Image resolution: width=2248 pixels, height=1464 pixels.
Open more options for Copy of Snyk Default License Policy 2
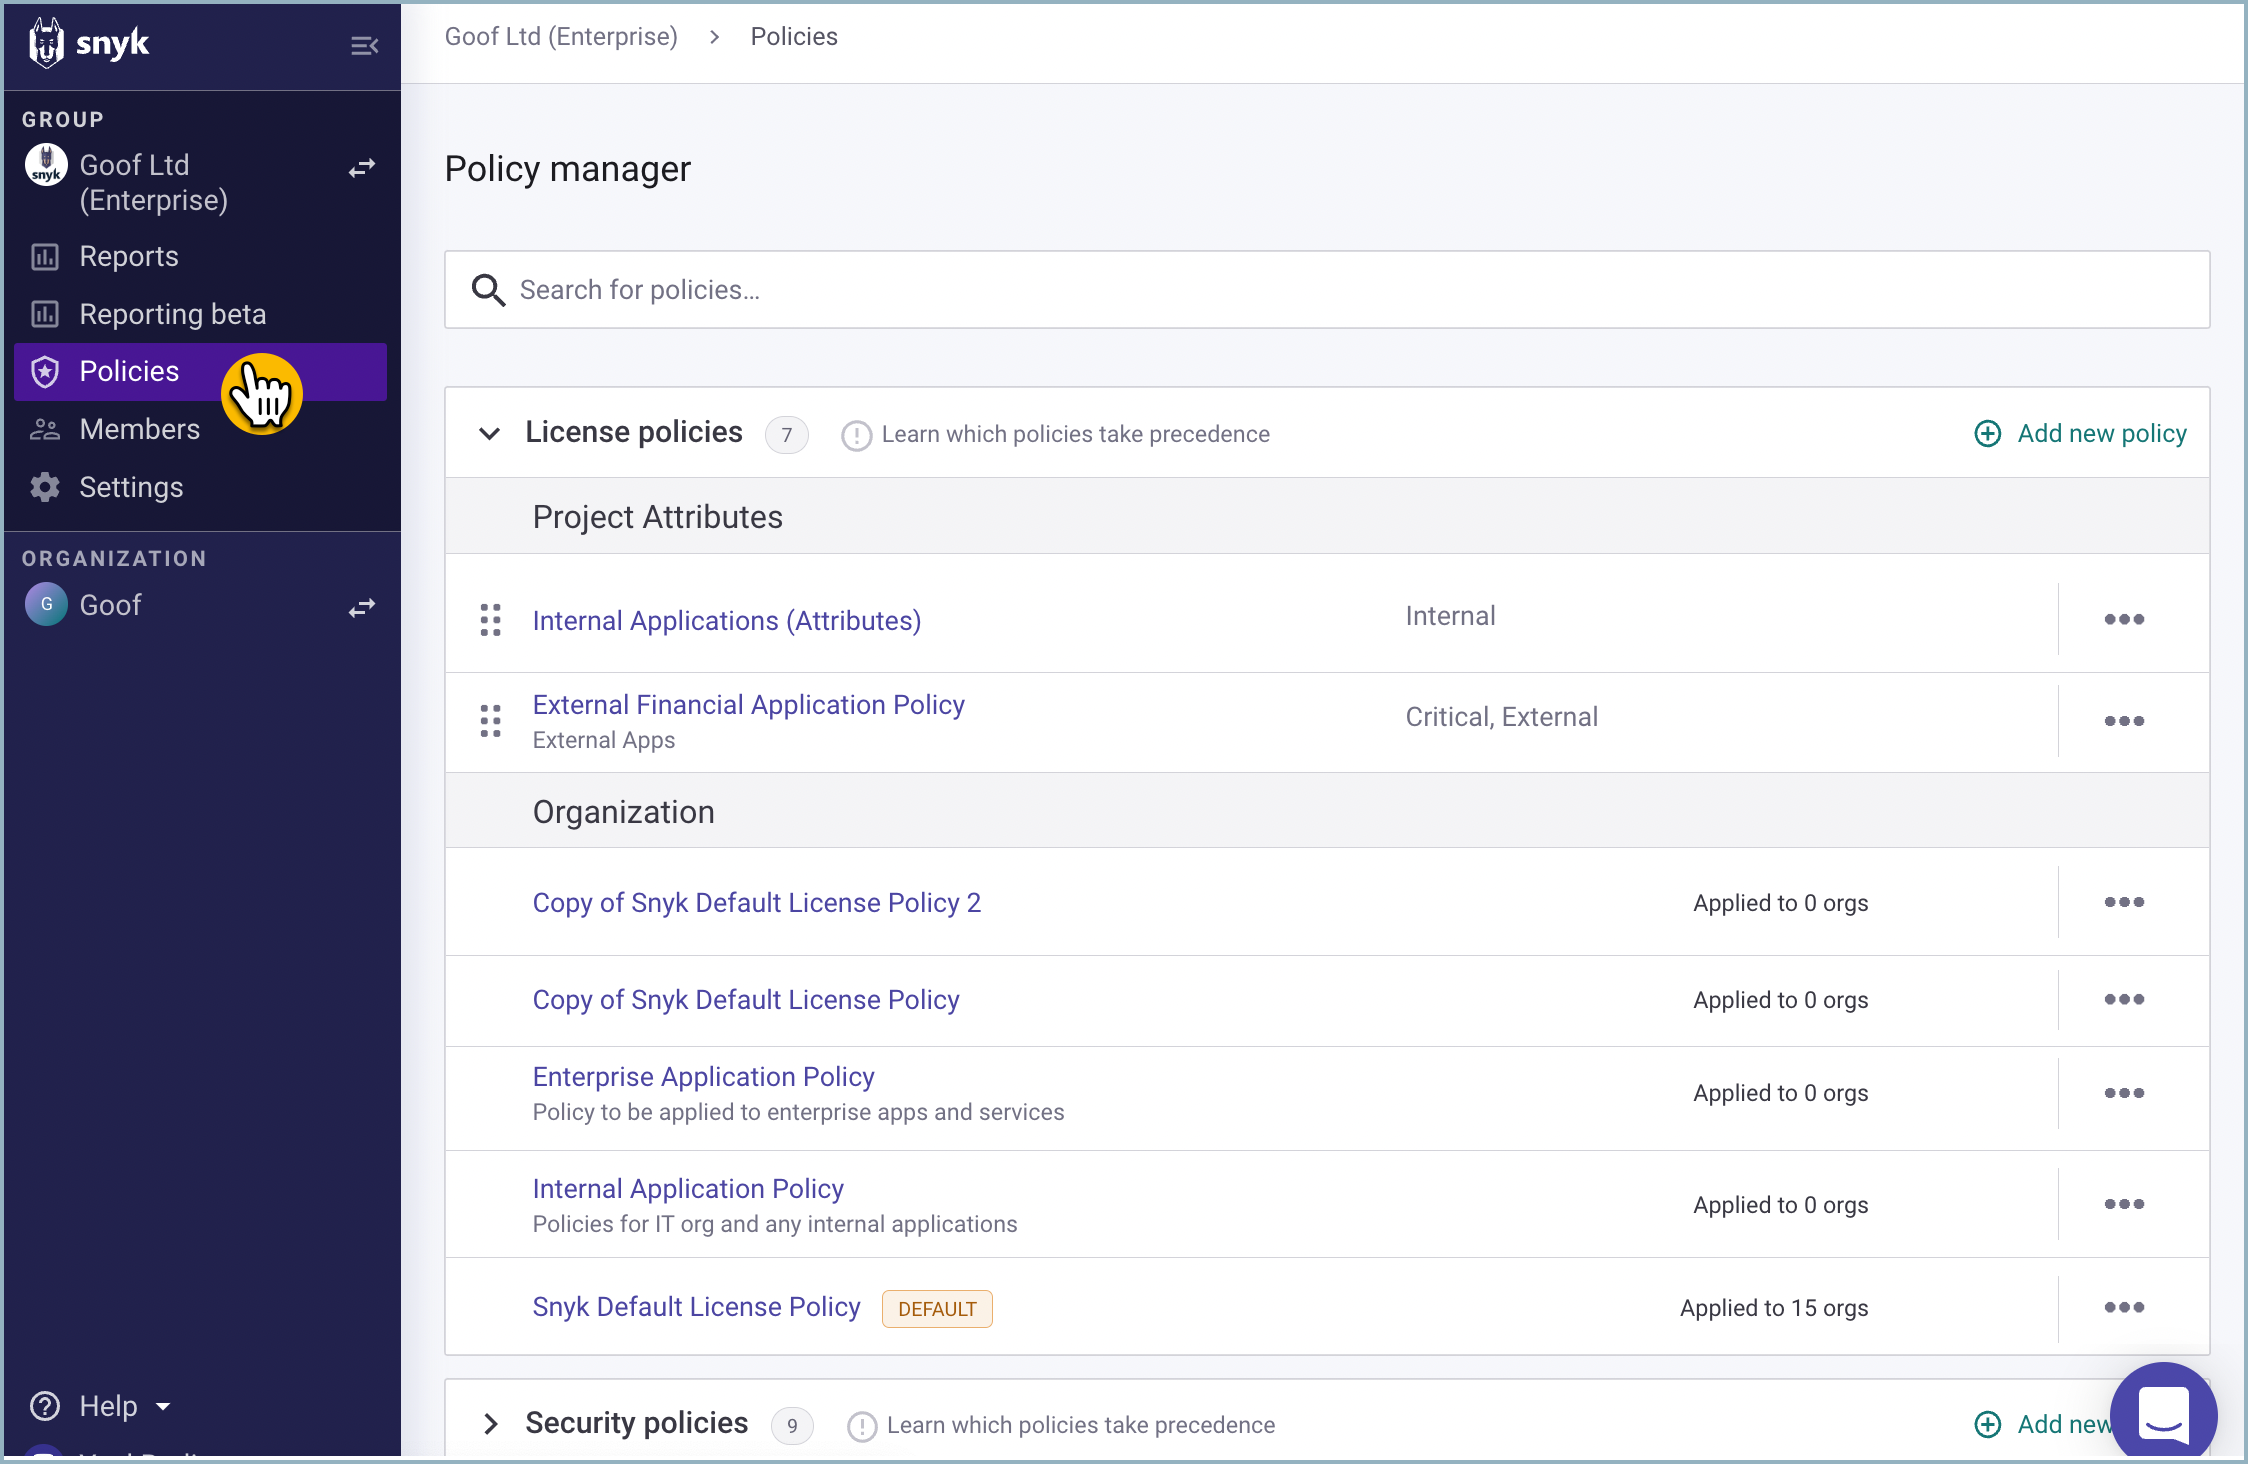[2124, 902]
